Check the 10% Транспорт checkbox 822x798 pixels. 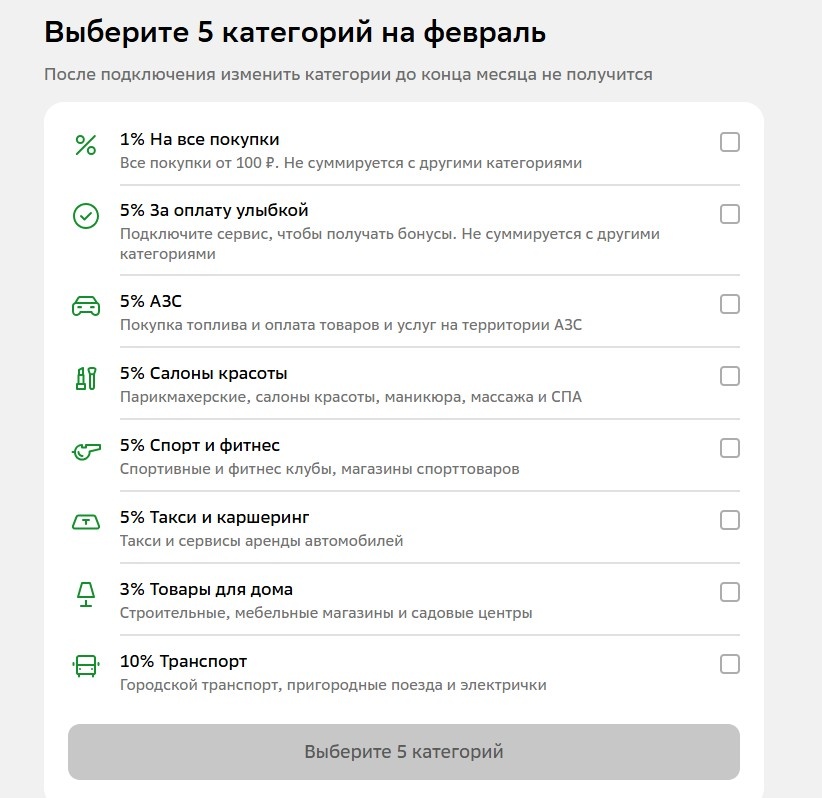point(730,664)
